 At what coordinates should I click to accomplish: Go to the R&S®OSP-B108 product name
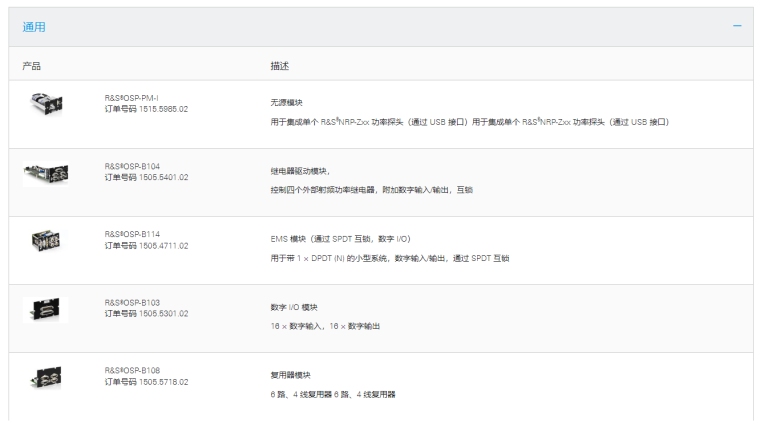pos(132,370)
